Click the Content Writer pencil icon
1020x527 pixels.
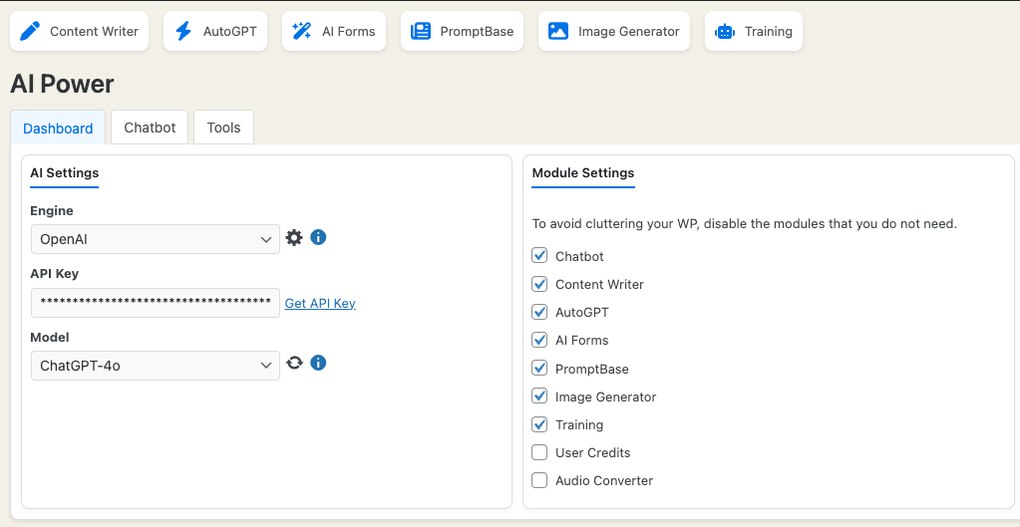pyautogui.click(x=31, y=31)
